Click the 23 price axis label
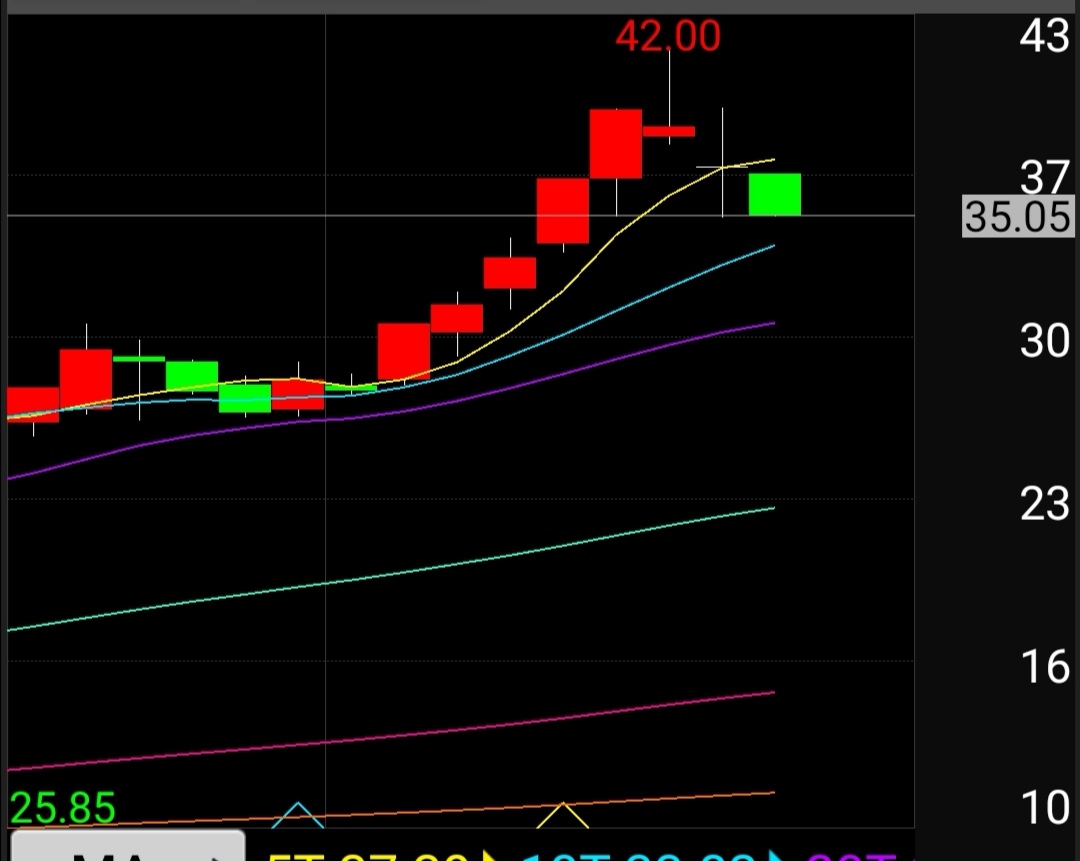The height and width of the screenshot is (861, 1080). 1044,505
